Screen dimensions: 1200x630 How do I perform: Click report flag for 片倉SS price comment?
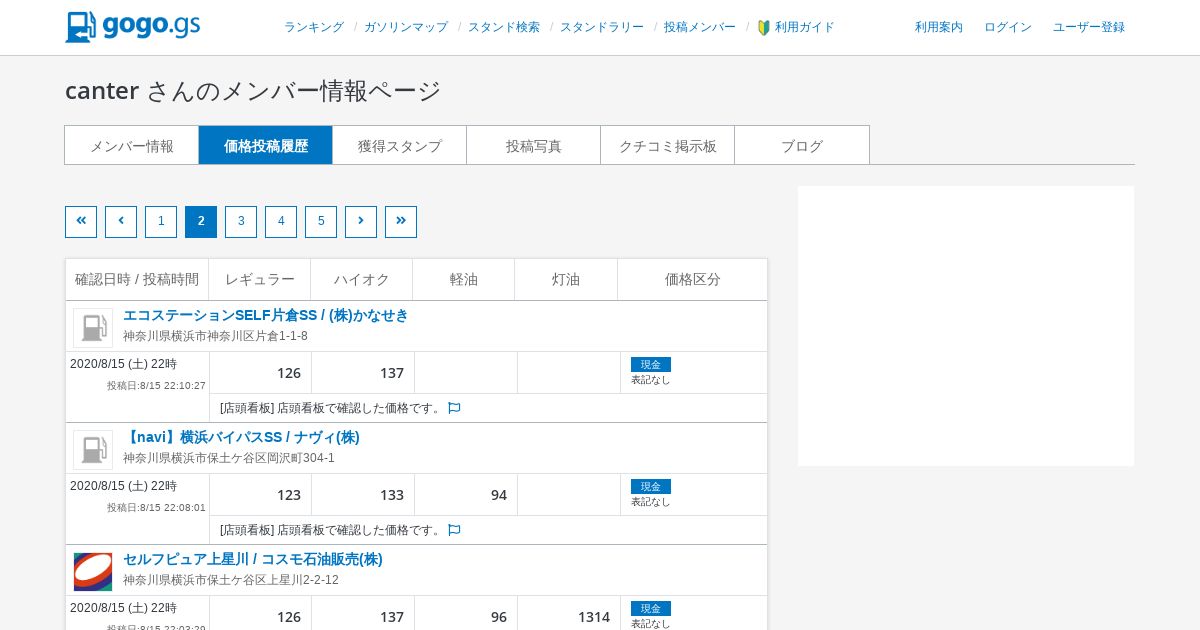454,408
